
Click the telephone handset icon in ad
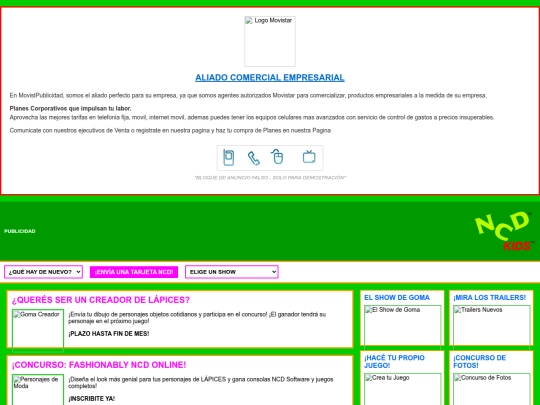254,158
